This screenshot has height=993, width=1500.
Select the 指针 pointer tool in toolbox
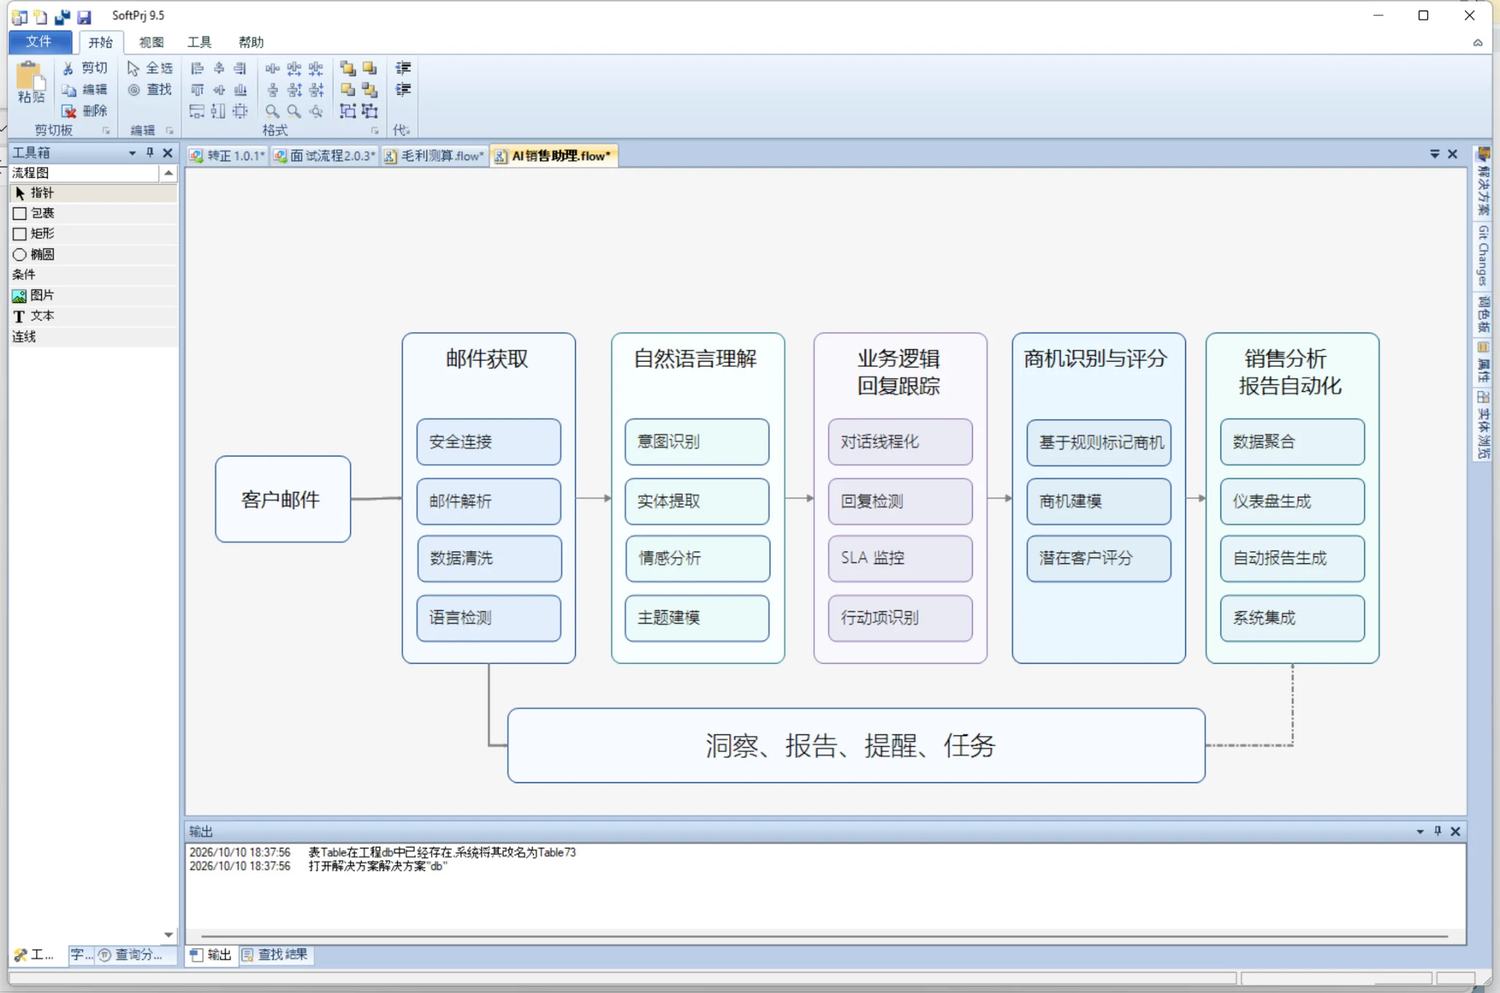(x=93, y=193)
